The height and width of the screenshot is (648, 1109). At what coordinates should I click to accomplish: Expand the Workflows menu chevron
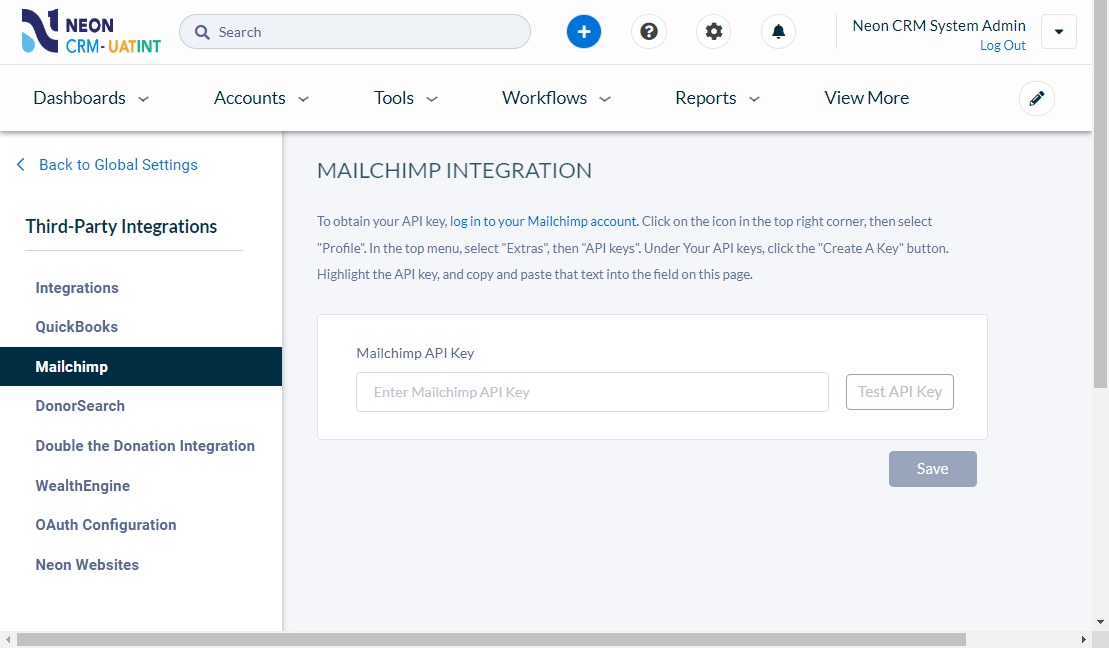point(605,99)
